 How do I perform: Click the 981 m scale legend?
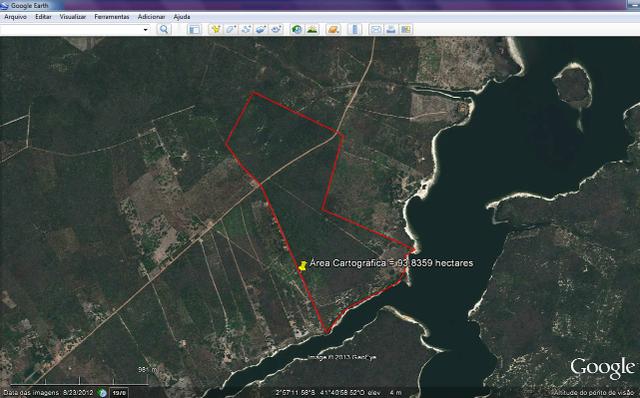[x=148, y=369]
